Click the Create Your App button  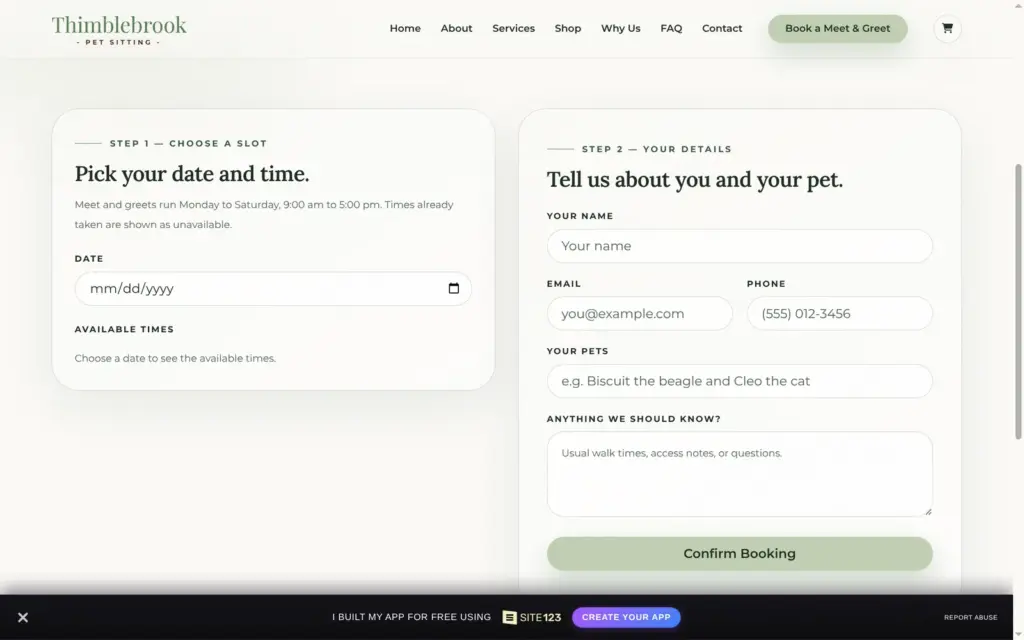click(x=626, y=617)
